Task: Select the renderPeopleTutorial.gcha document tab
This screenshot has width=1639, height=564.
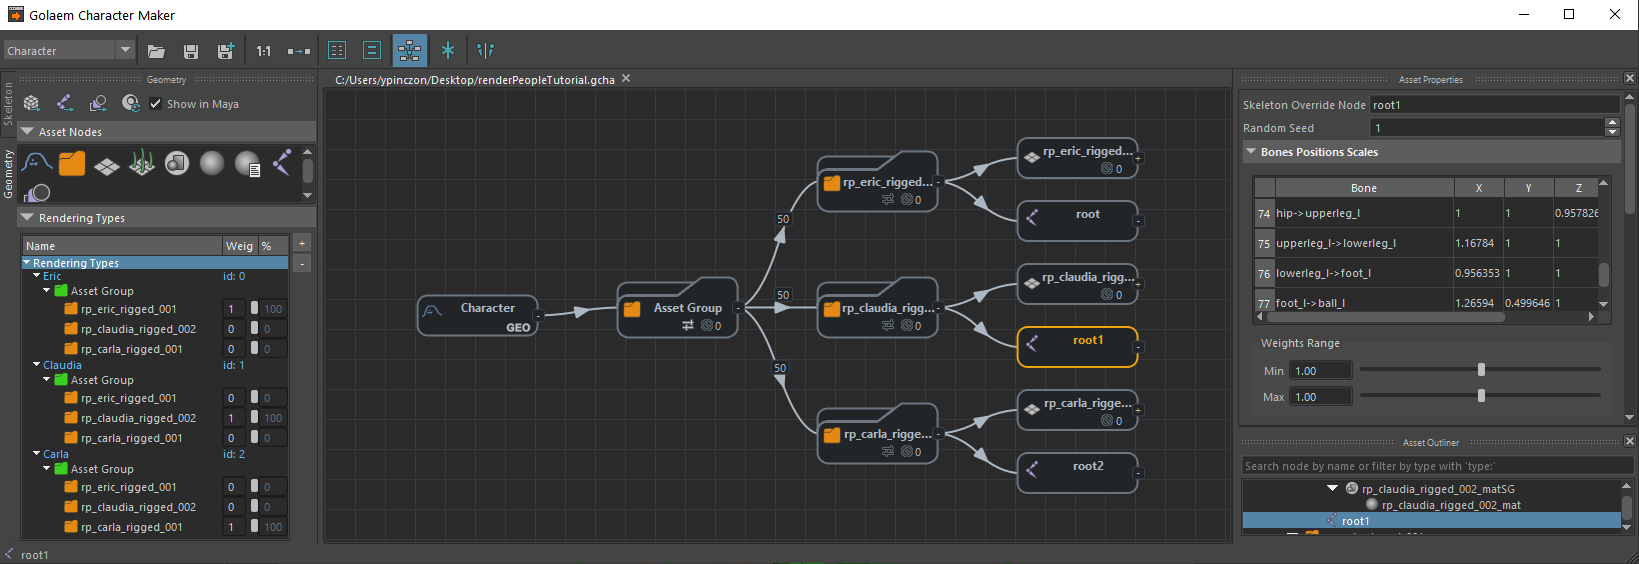Action: pos(475,79)
